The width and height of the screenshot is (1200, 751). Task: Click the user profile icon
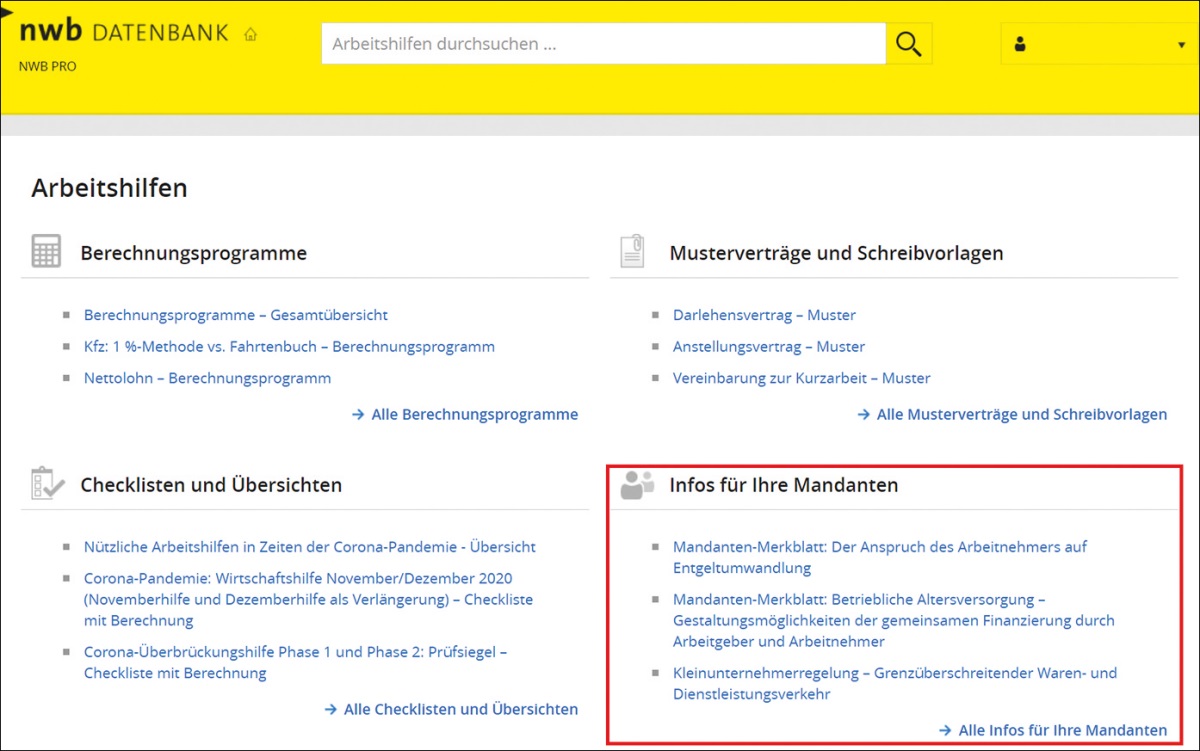(x=1020, y=45)
